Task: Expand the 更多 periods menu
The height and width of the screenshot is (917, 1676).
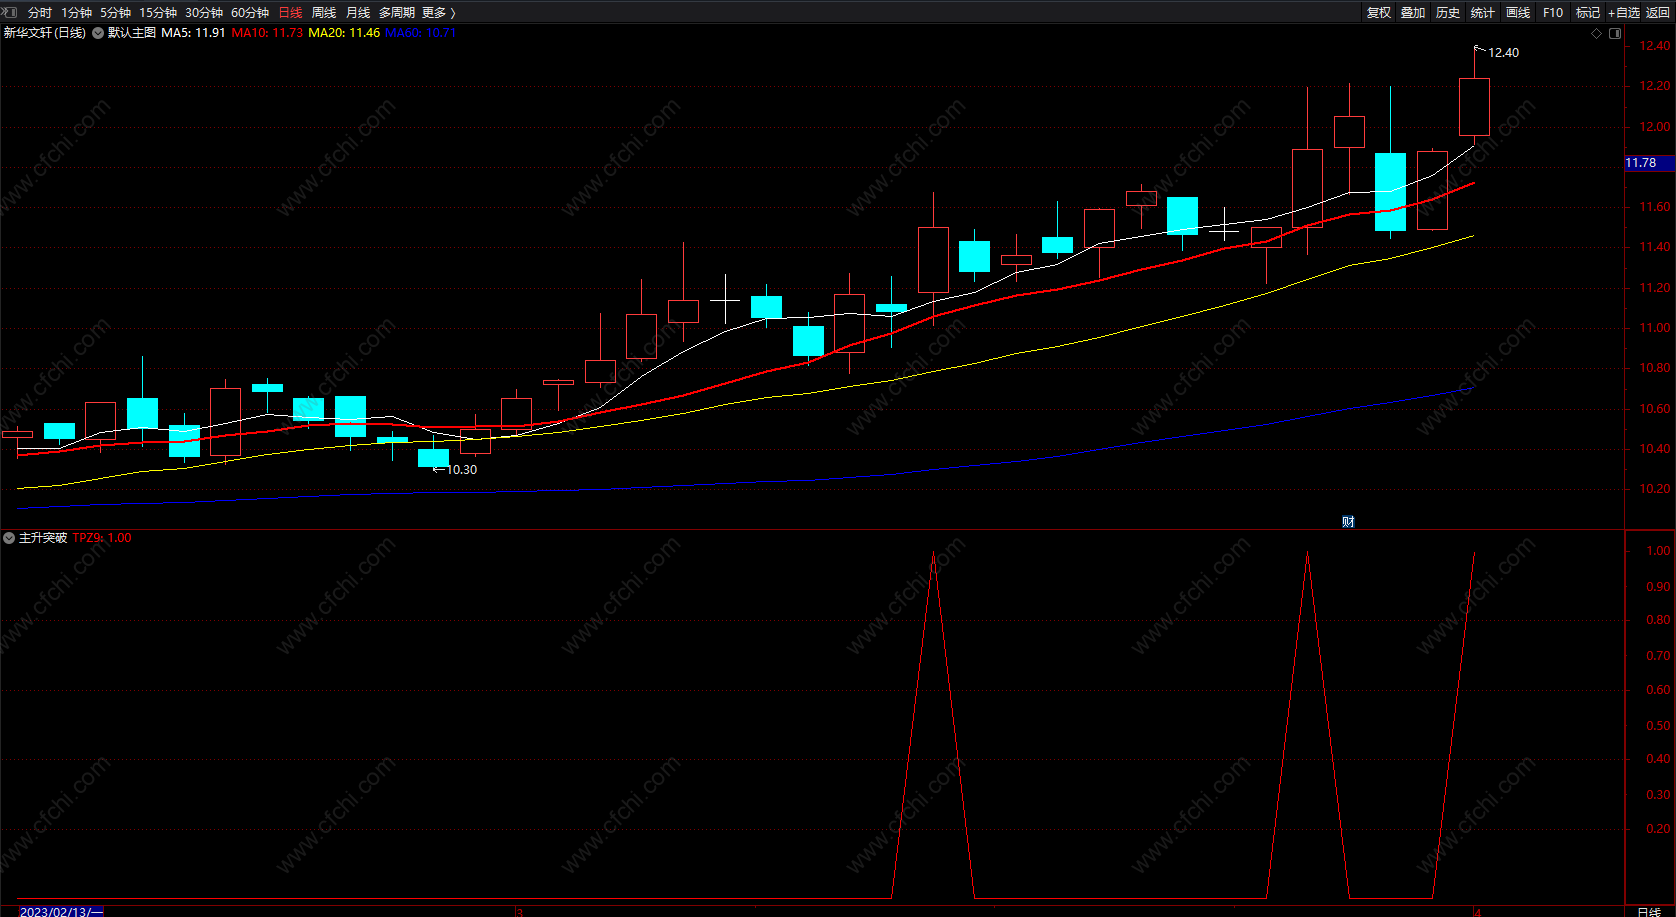Action: coord(438,12)
